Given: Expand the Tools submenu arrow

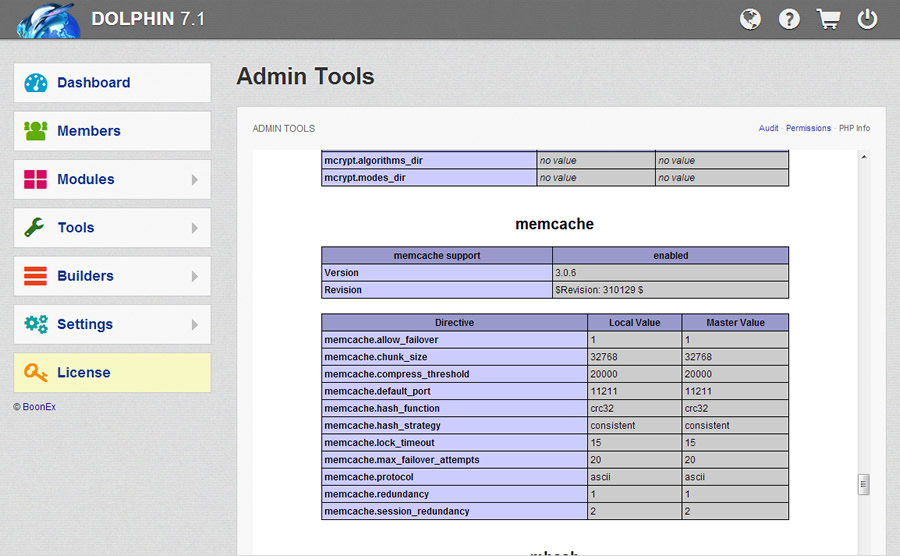Looking at the screenshot, I should click(195, 228).
